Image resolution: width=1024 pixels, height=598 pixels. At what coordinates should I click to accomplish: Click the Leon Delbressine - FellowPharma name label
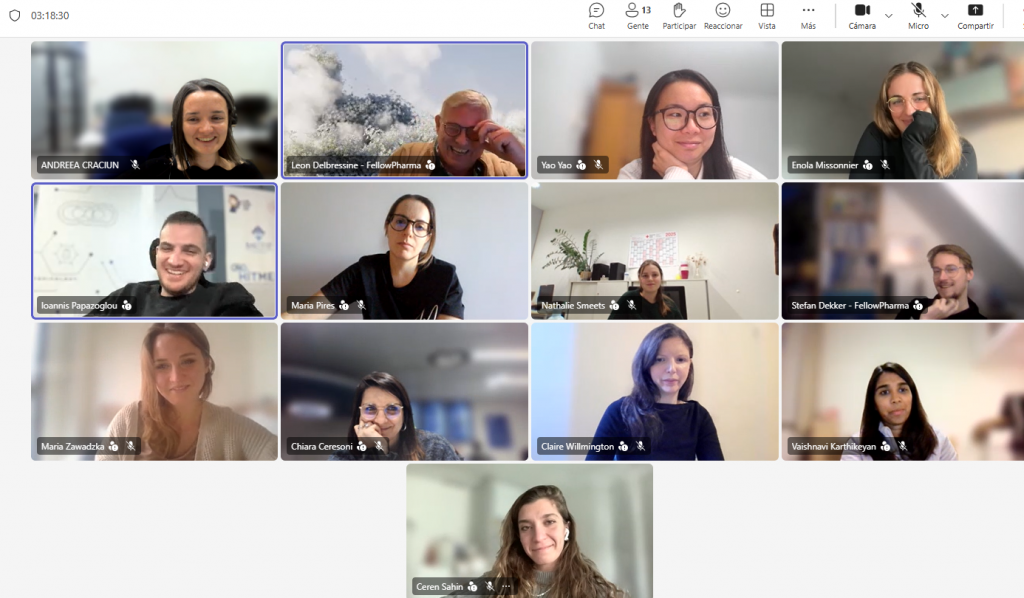[x=355, y=165]
